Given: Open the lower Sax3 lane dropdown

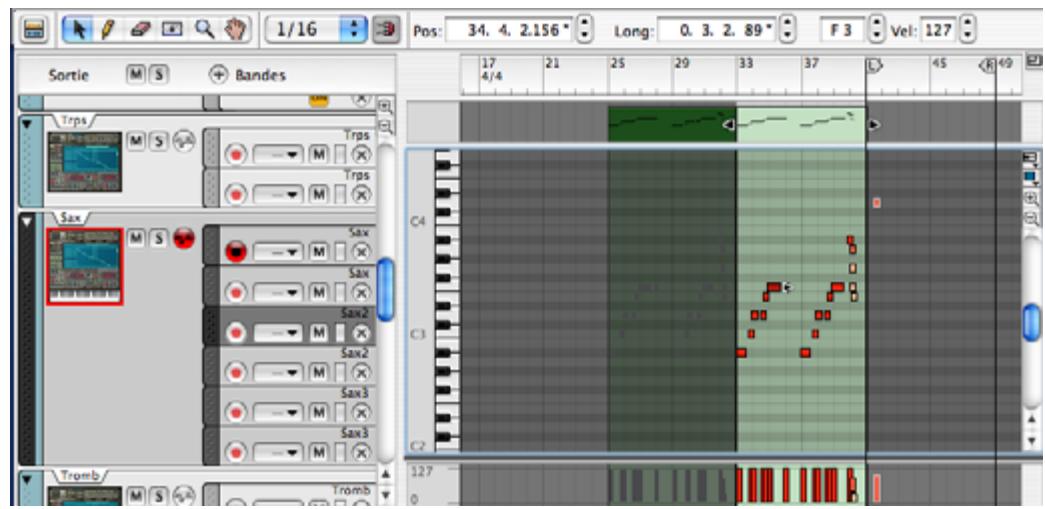Looking at the screenshot, I should click(x=278, y=454).
